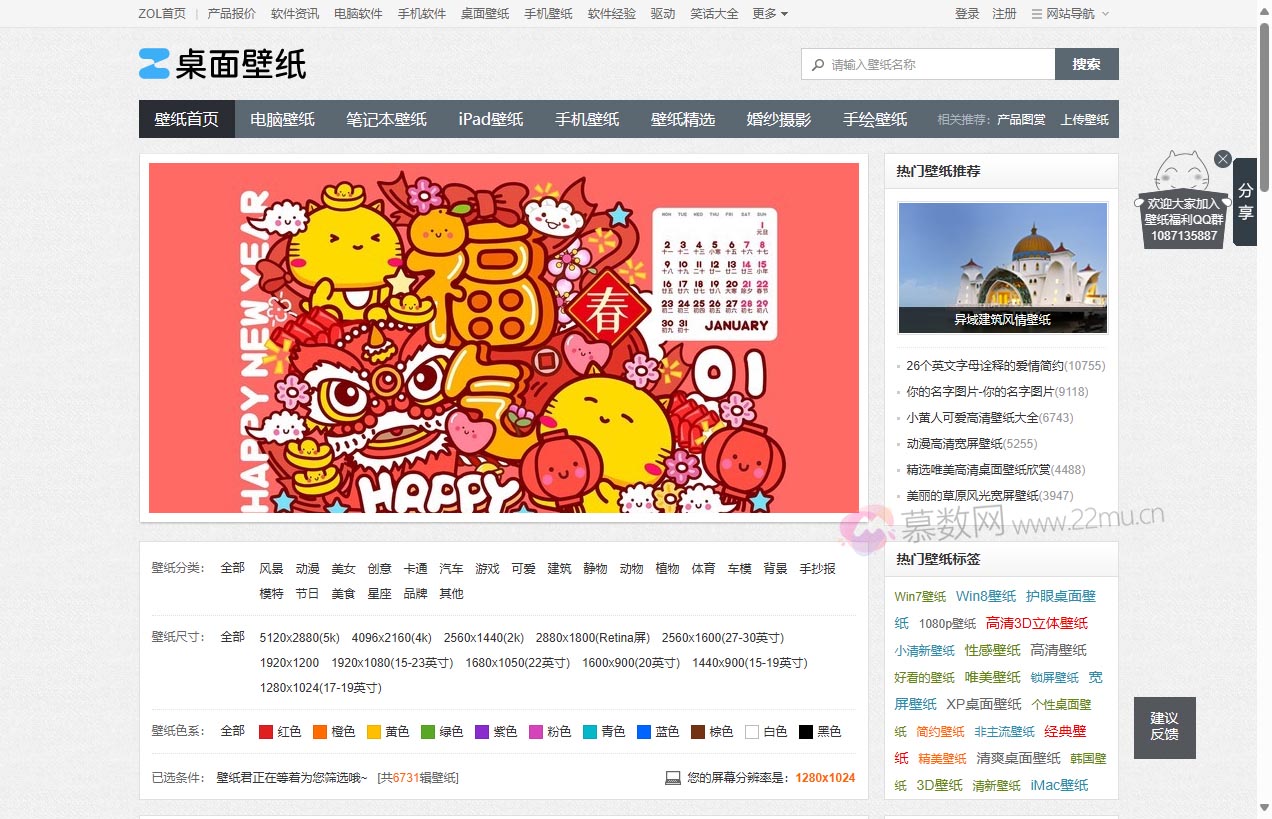Select 软件资讯 in the top menu

click(294, 14)
